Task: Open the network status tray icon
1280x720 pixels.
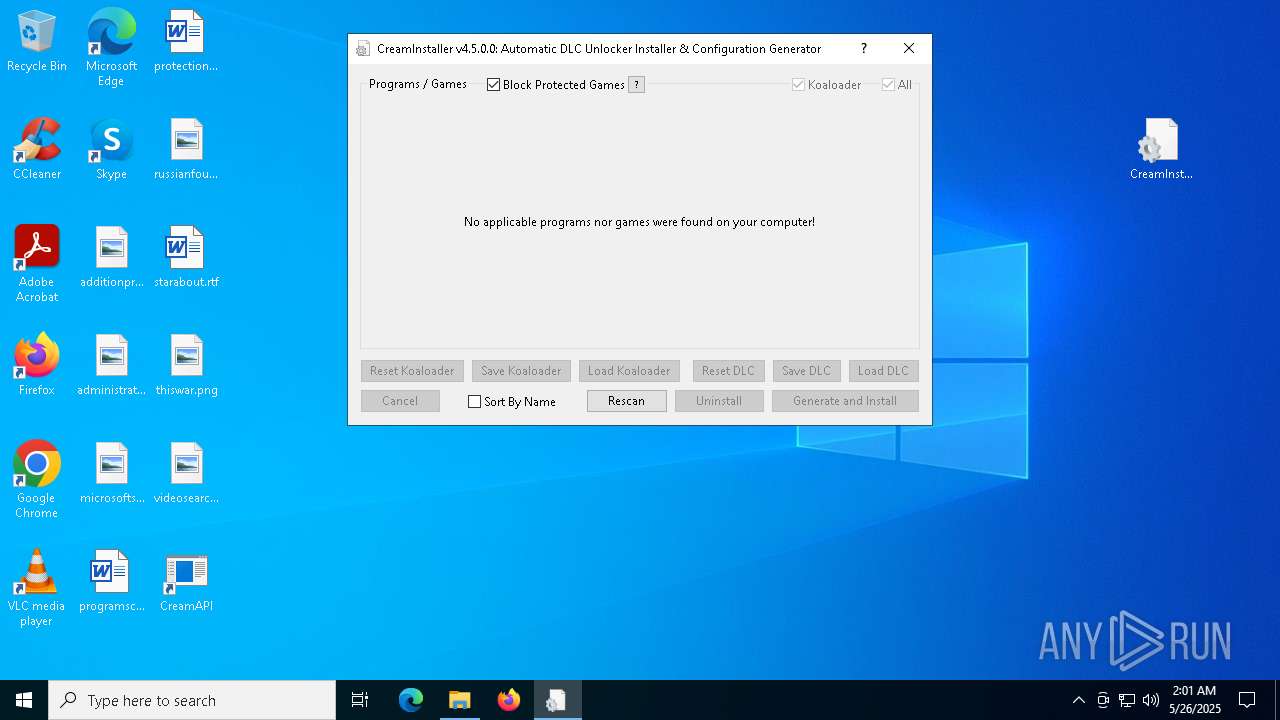Action: 1127,700
